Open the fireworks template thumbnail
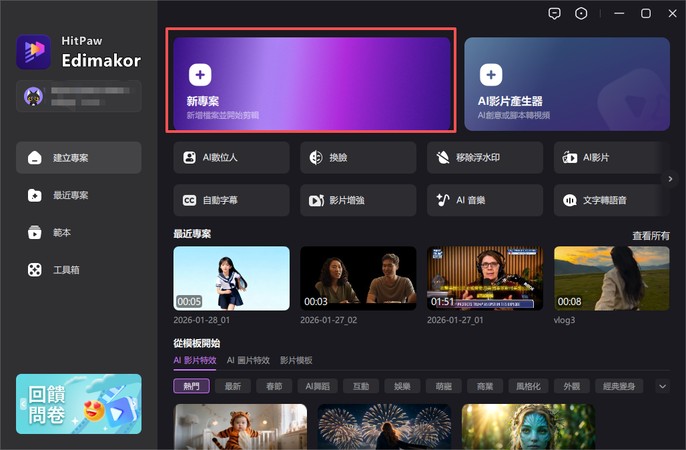Viewport: 686px width, 450px height. click(384, 427)
